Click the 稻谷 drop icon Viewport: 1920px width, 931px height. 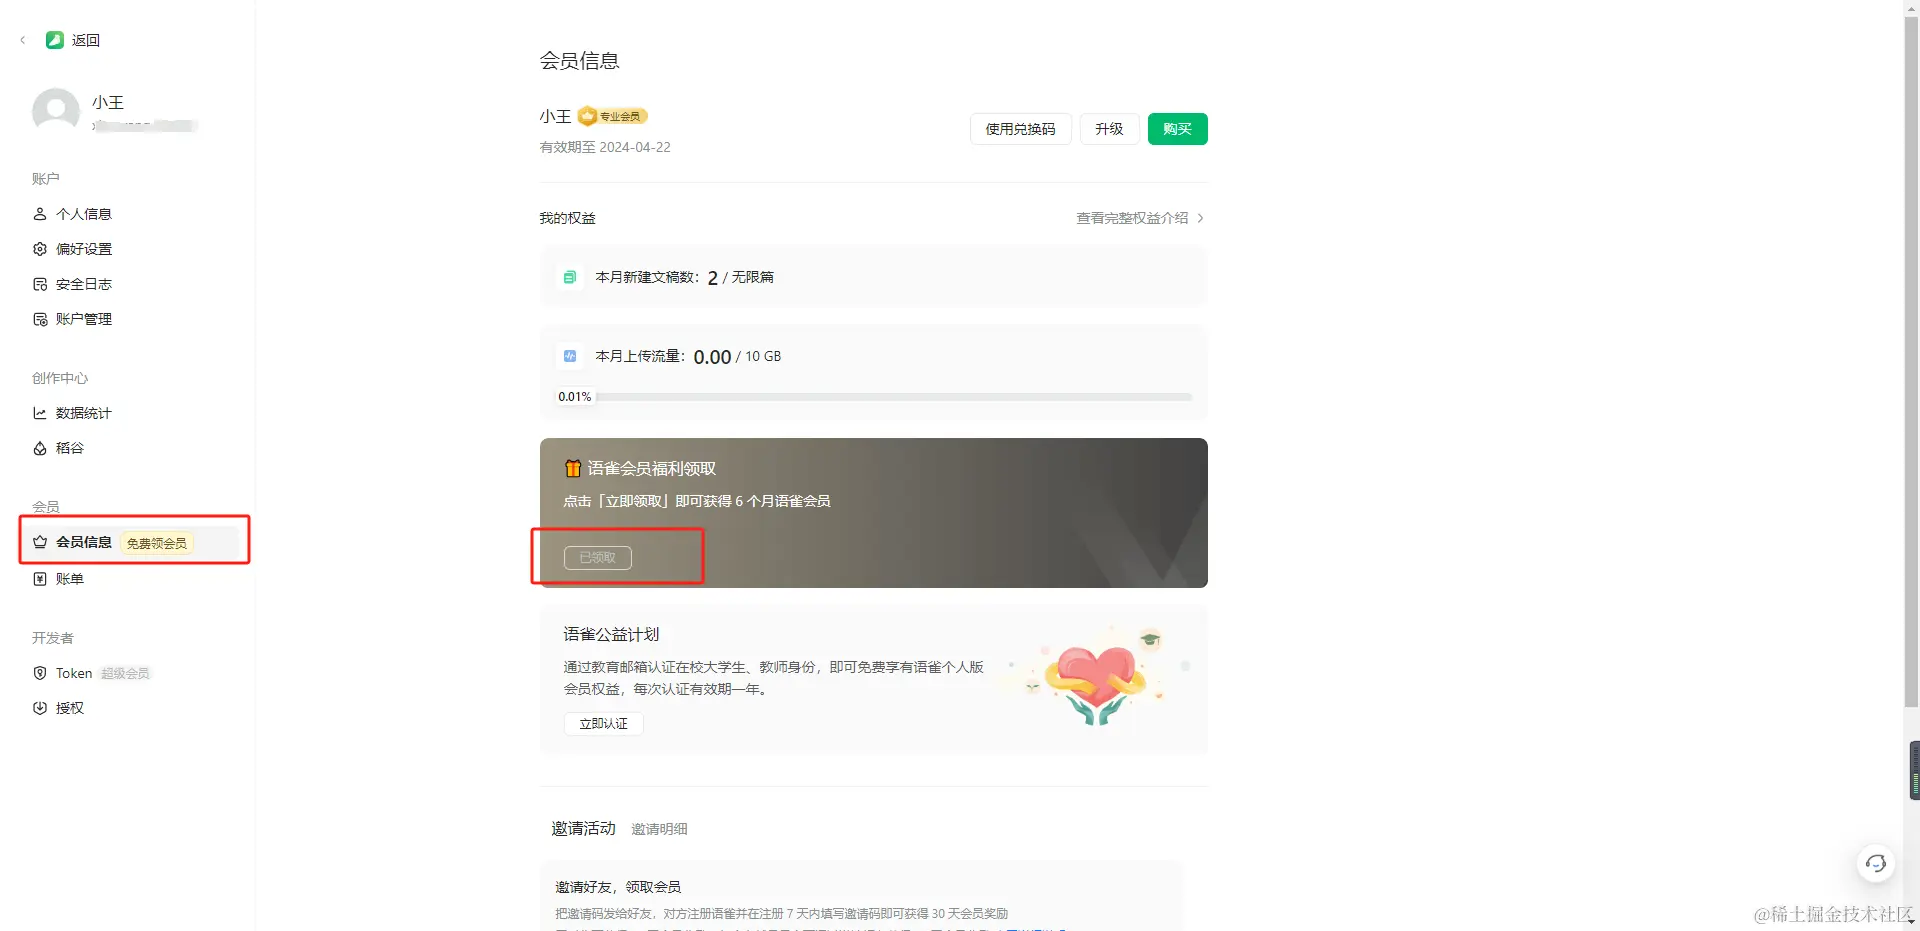[40, 448]
